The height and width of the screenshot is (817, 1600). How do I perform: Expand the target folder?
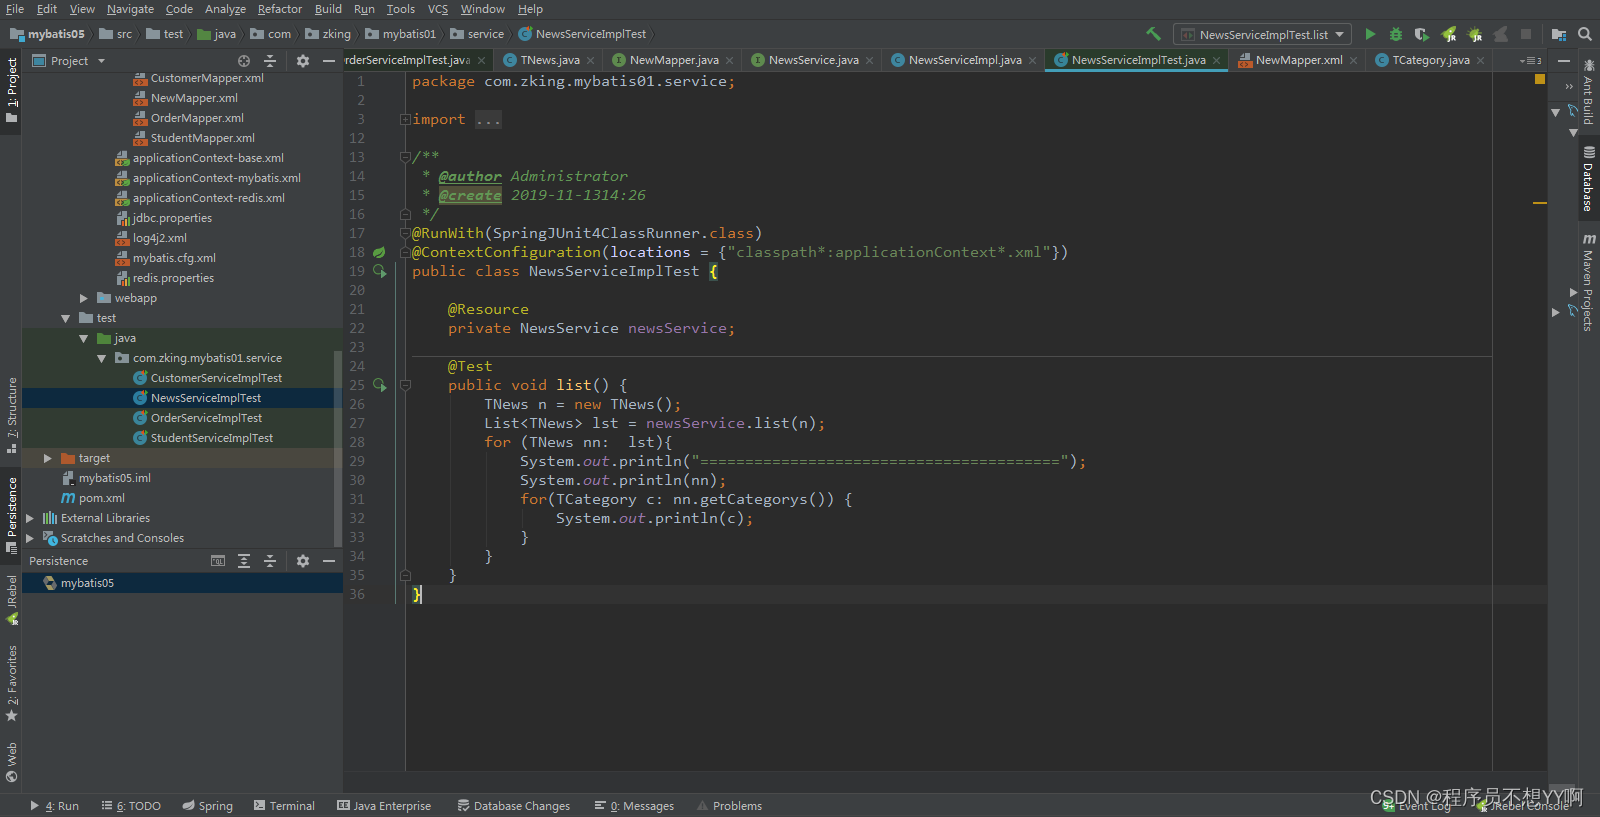click(48, 458)
